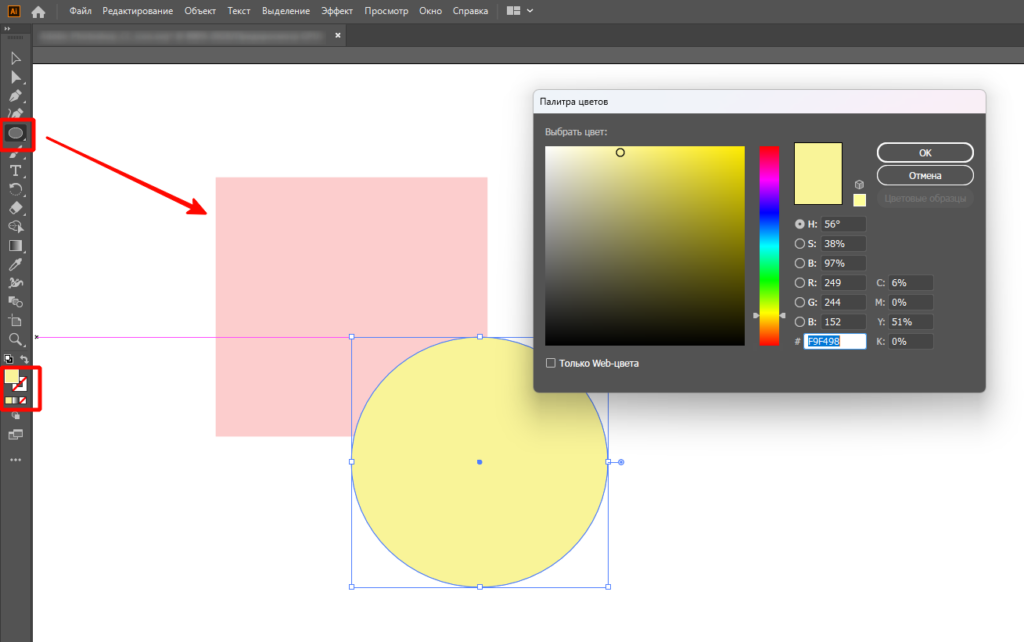Expand the toolbar with double-arrow
1024x642 pixels.
[8, 30]
